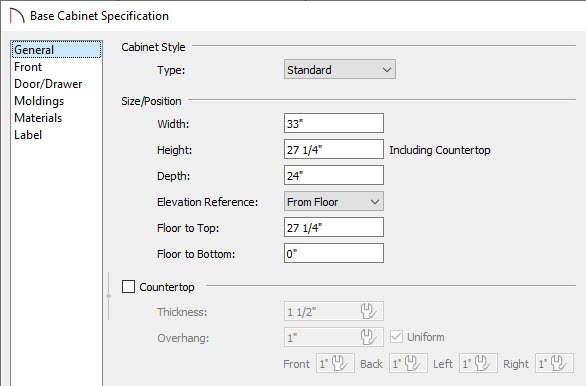Viewport: 586px width, 386px height.
Task: Click the Chief Architect app icon in title bar
Action: point(16,16)
